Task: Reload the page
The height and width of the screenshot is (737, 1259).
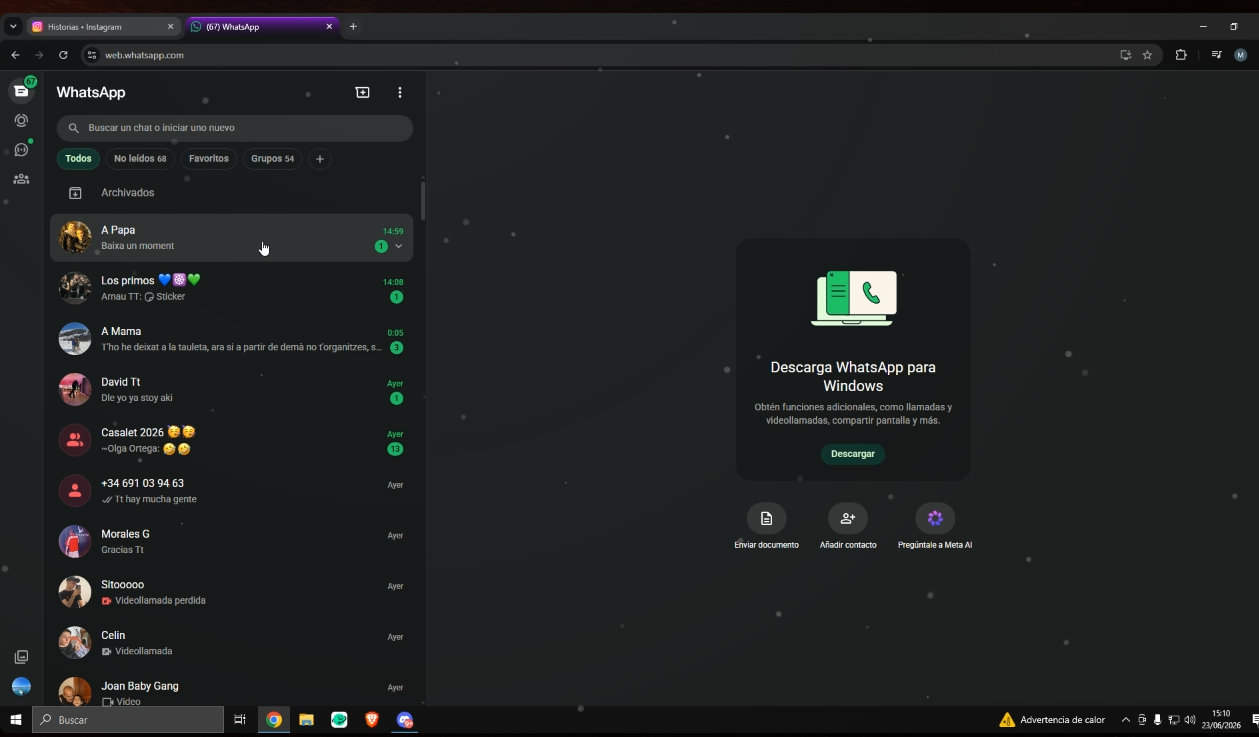Action: 63,55
